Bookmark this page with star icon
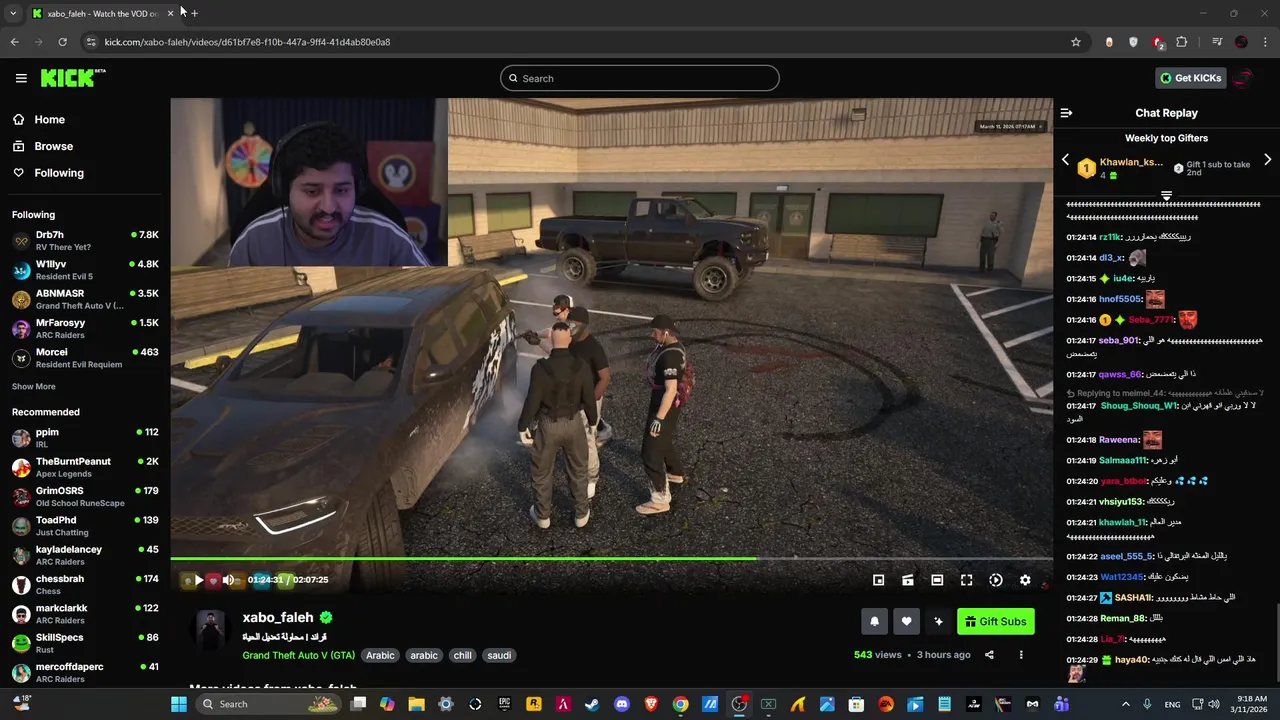The width and height of the screenshot is (1280, 720). pyautogui.click(x=1076, y=42)
